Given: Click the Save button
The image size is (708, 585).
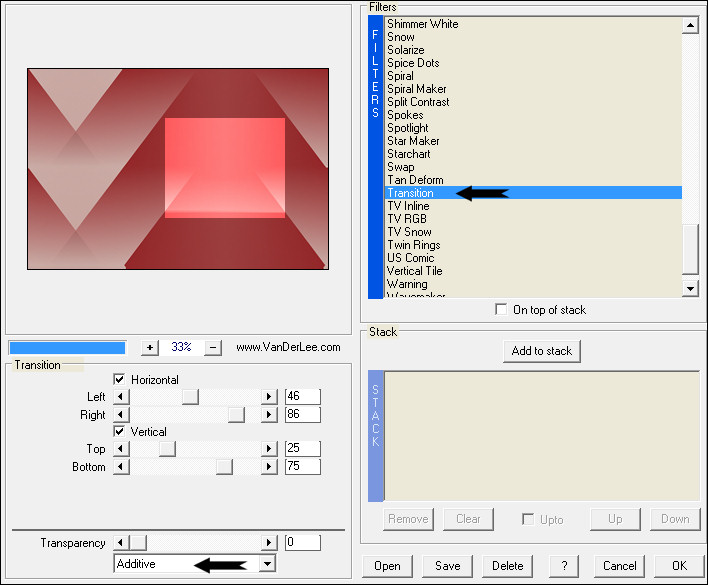Looking at the screenshot, I should click(x=447, y=566).
